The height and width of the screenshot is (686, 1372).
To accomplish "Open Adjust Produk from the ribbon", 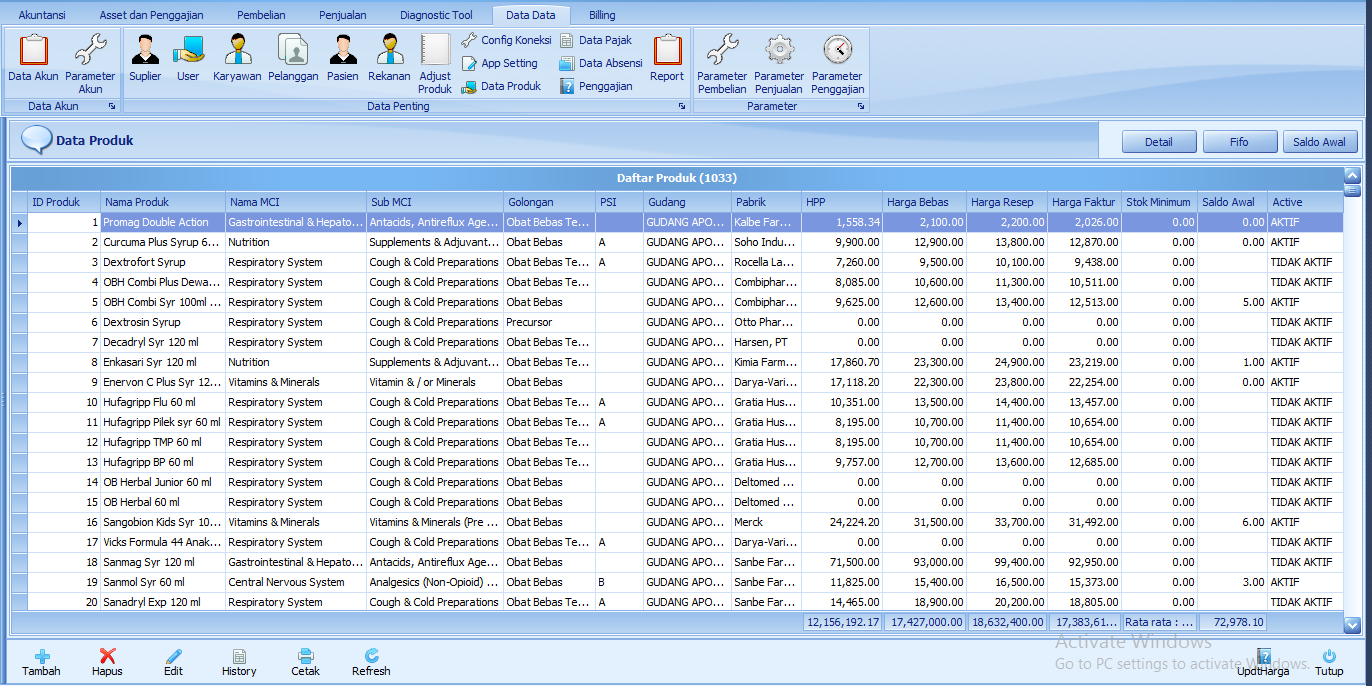I will point(435,52).
